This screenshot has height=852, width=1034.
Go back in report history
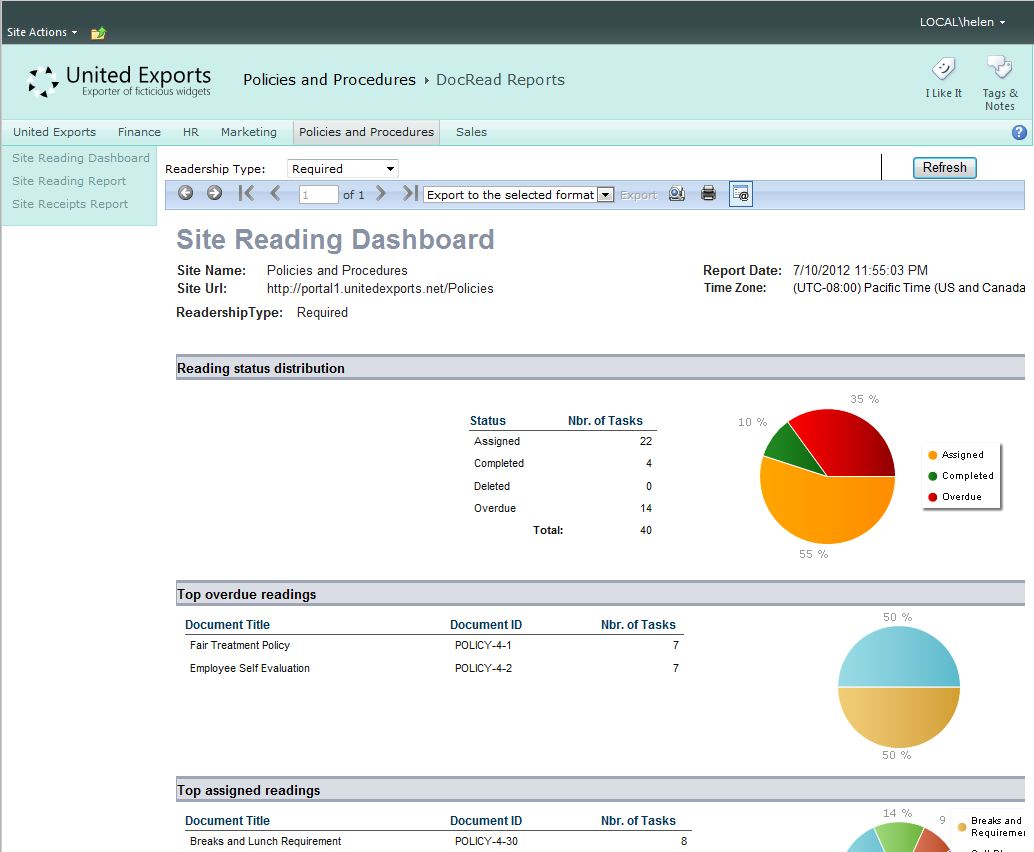pos(185,193)
